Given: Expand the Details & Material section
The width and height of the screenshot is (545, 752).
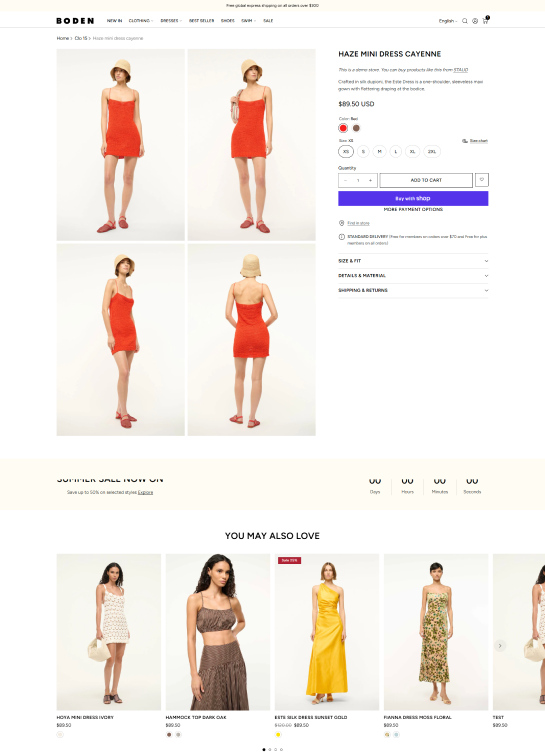Looking at the screenshot, I should [413, 276].
